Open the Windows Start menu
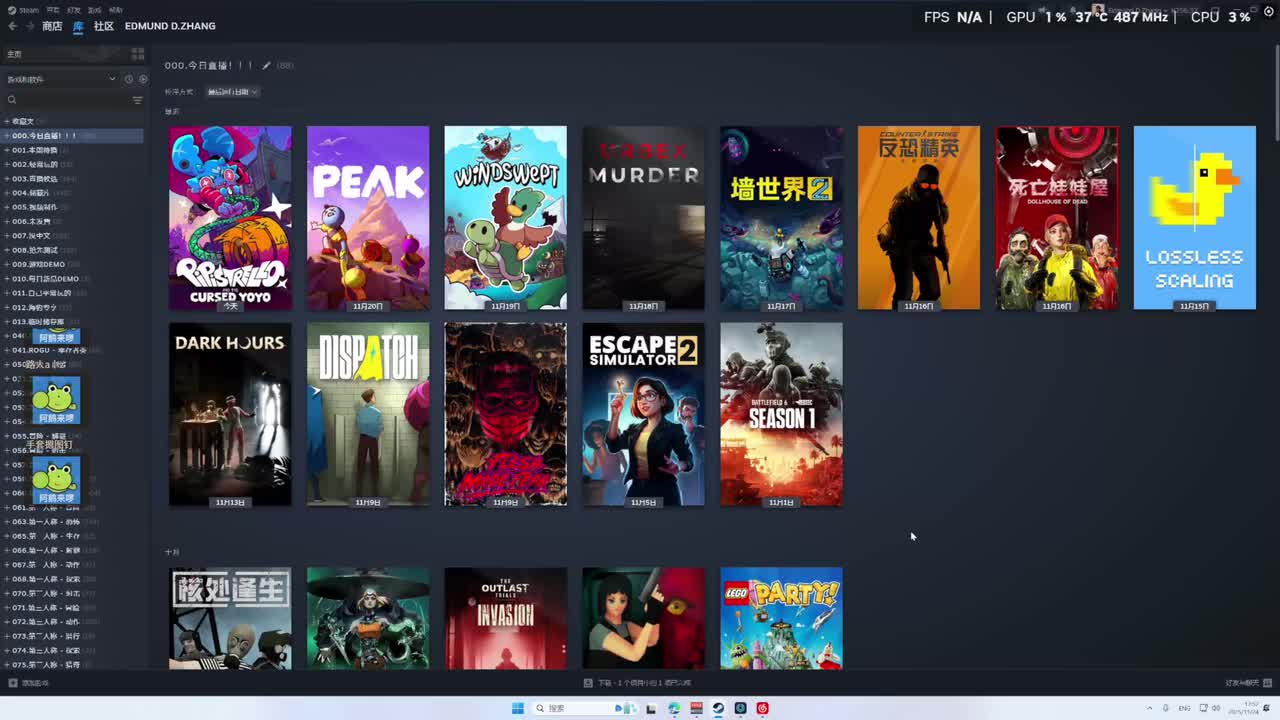Viewport: 1280px width, 720px height. pyautogui.click(x=517, y=708)
